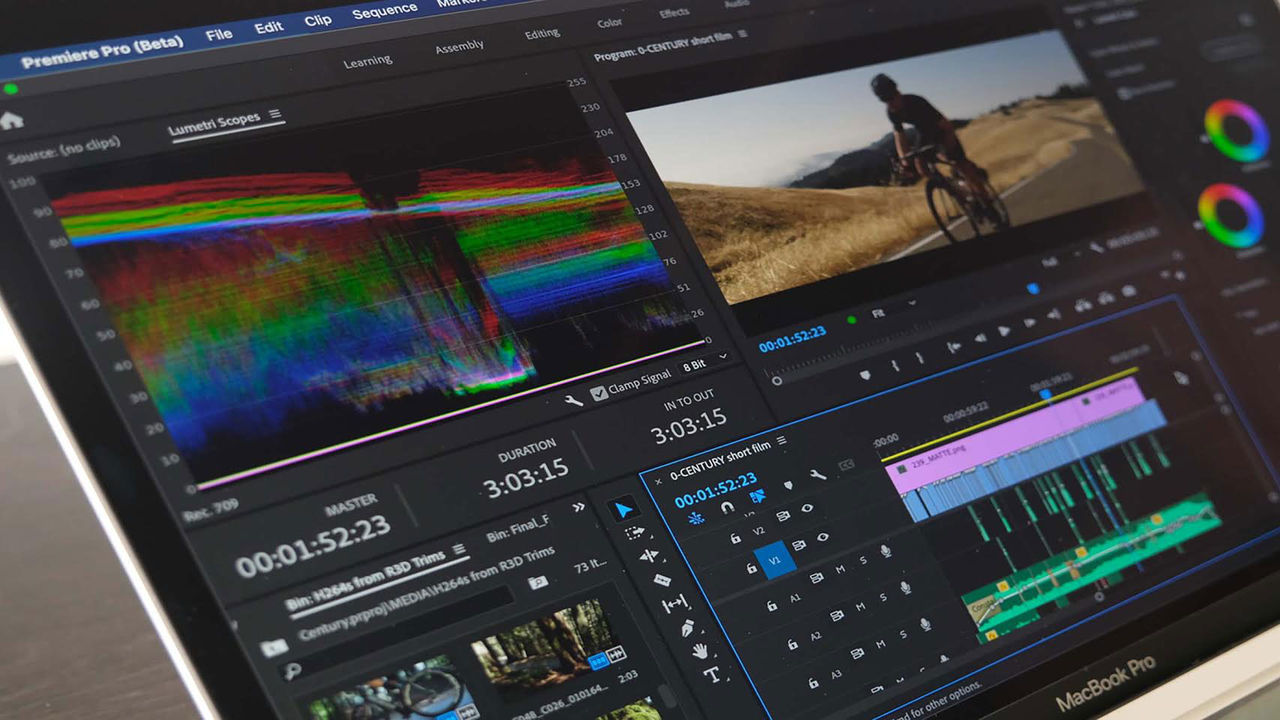Click the Program monitor blue playhead
Image resolution: width=1280 pixels, height=720 pixels.
coord(1032,288)
